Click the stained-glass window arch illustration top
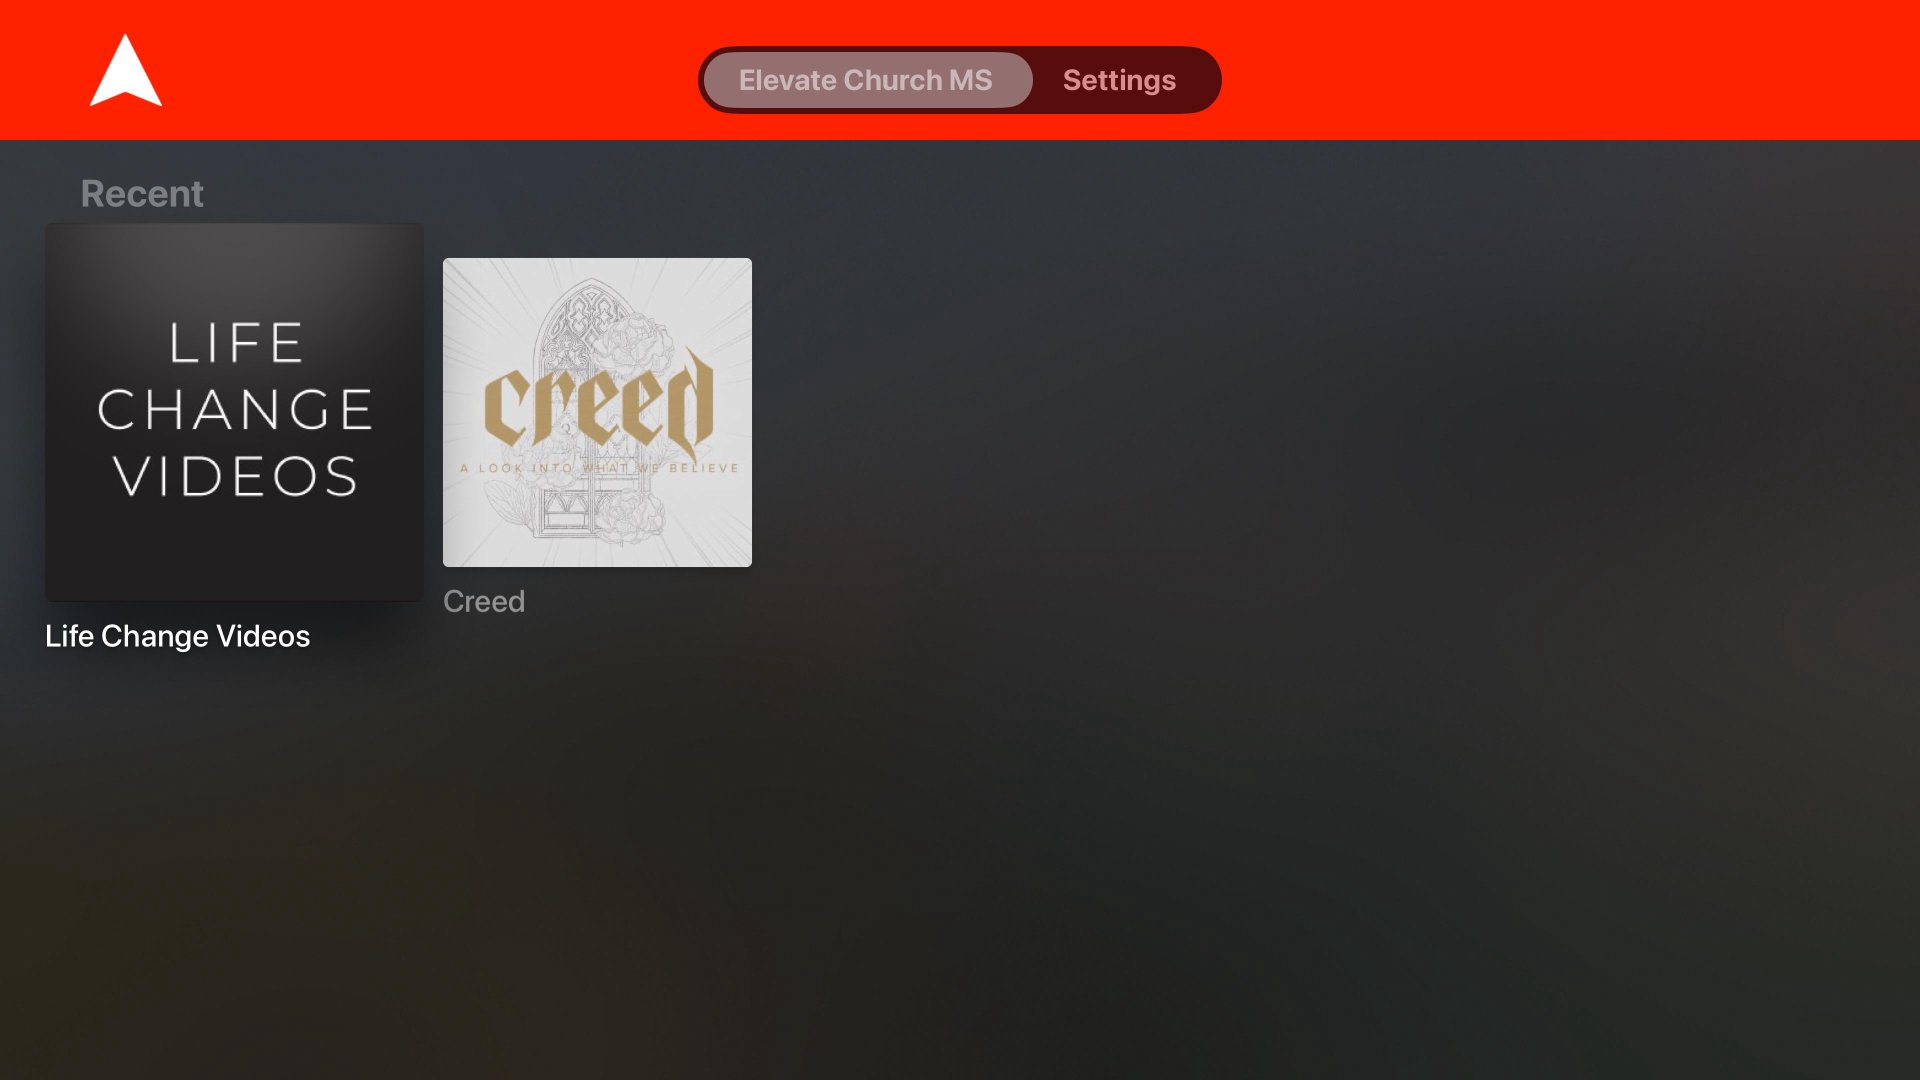This screenshot has height=1080, width=1920. [590, 308]
